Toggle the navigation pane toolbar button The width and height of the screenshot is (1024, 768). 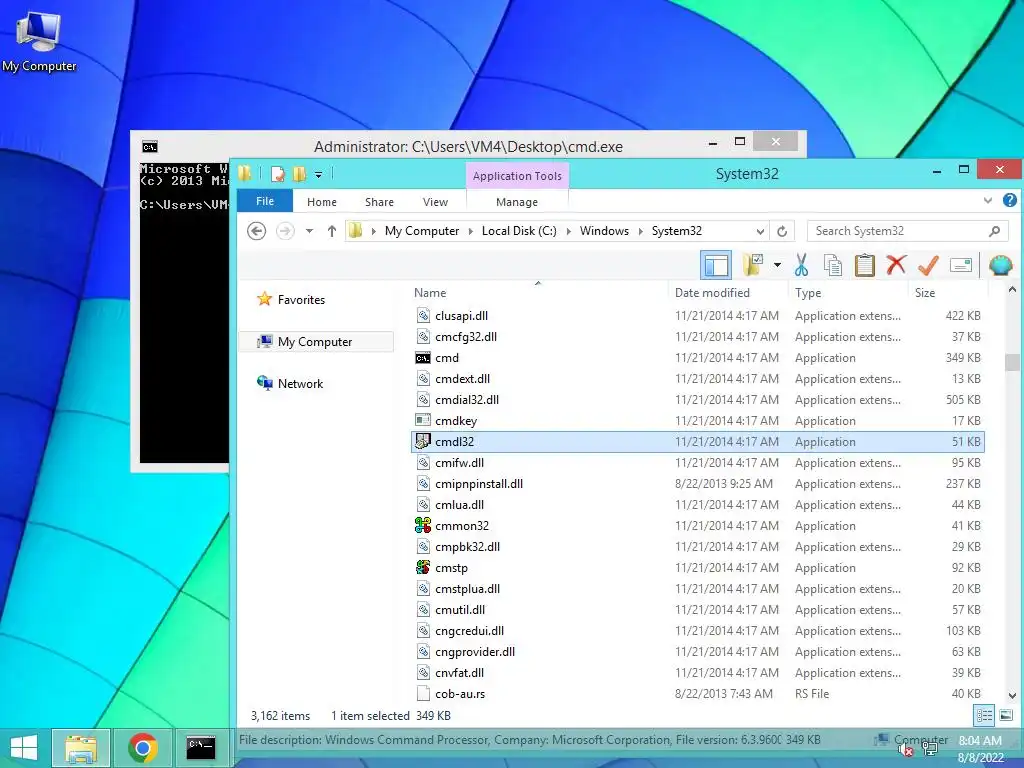point(716,265)
